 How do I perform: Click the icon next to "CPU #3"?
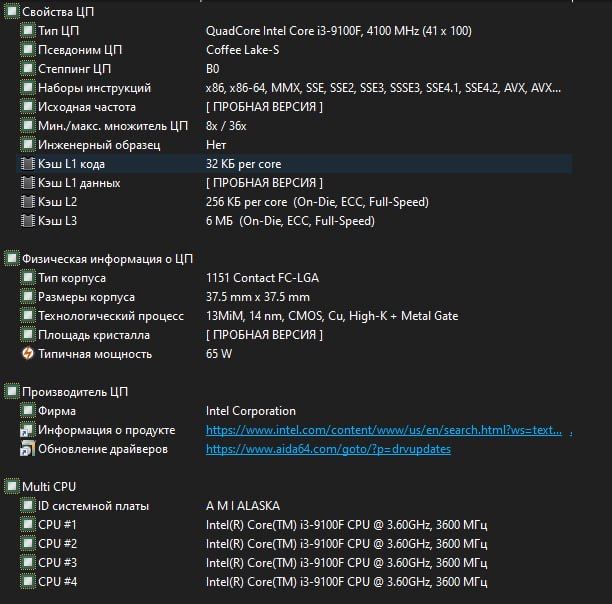[x=27, y=563]
